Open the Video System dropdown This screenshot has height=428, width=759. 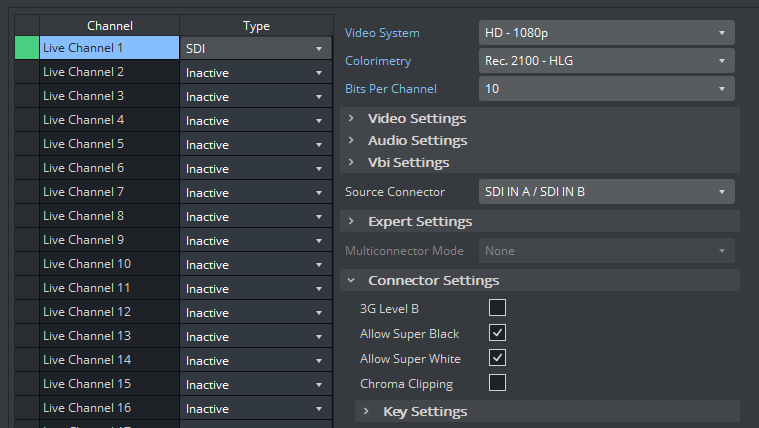[x=606, y=33]
